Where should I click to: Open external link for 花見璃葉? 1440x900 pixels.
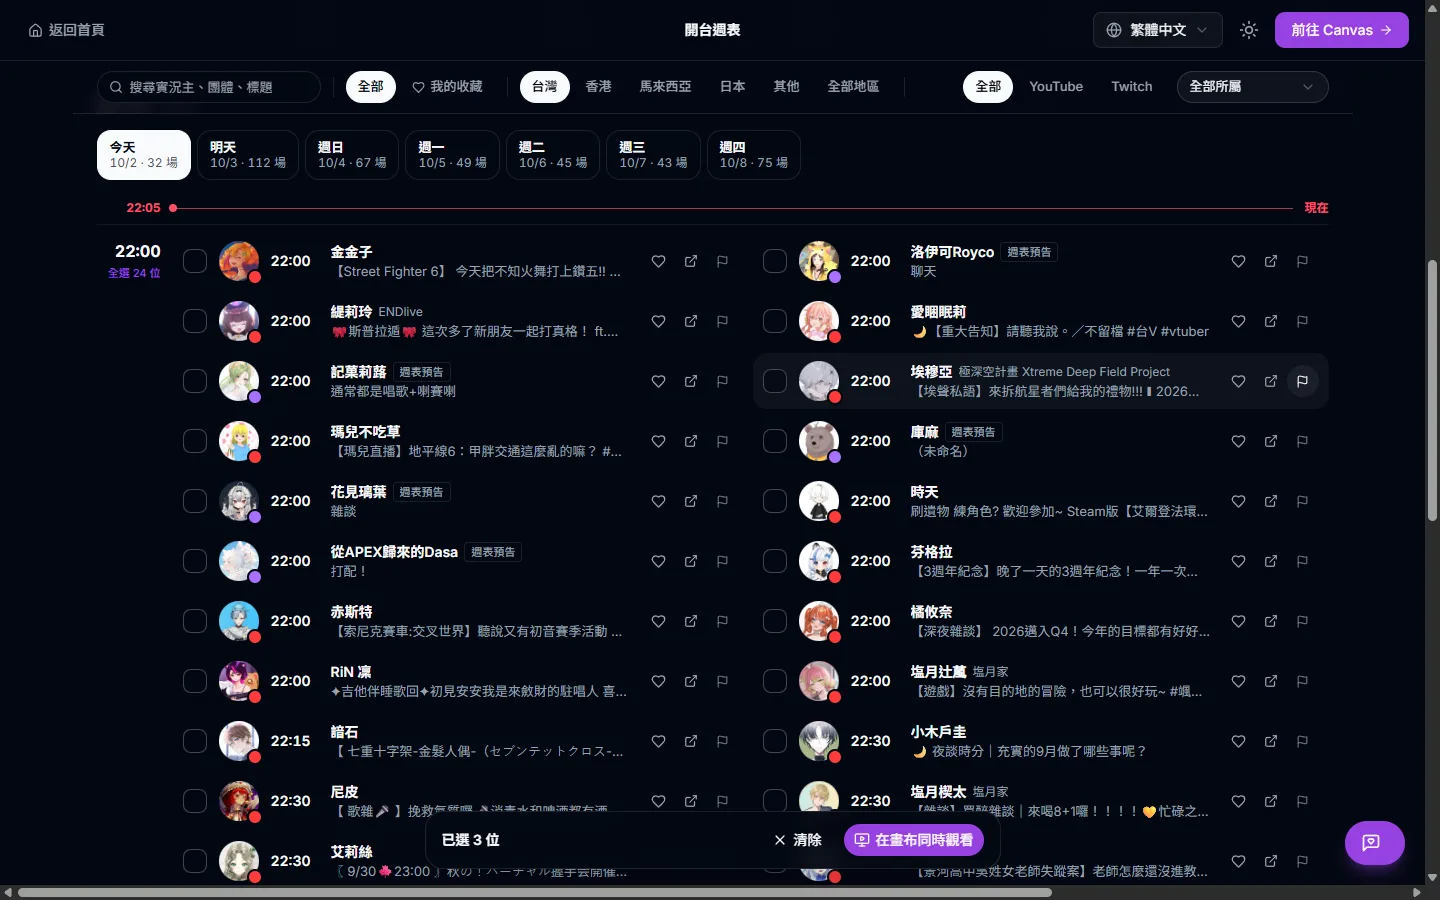pyautogui.click(x=691, y=501)
